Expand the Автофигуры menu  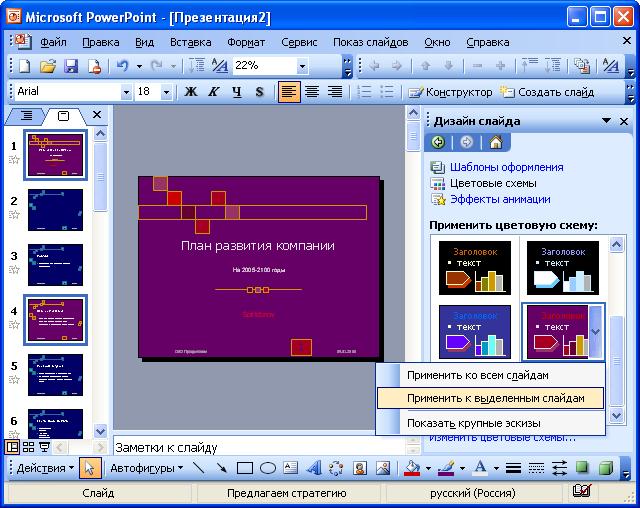point(146,468)
